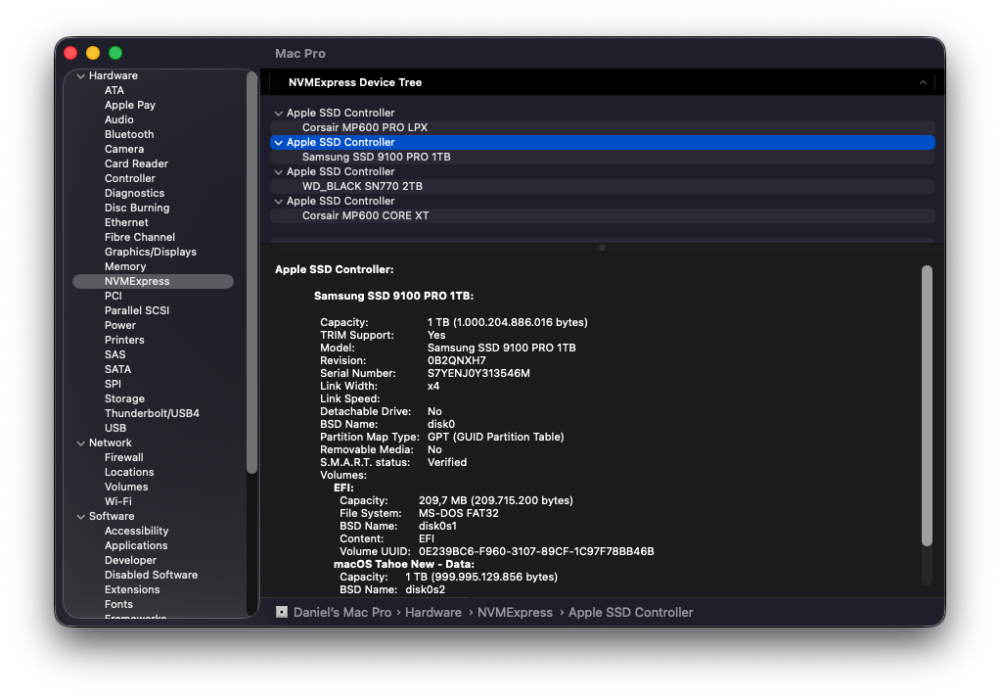Select Volumes under Network

click(x=126, y=487)
